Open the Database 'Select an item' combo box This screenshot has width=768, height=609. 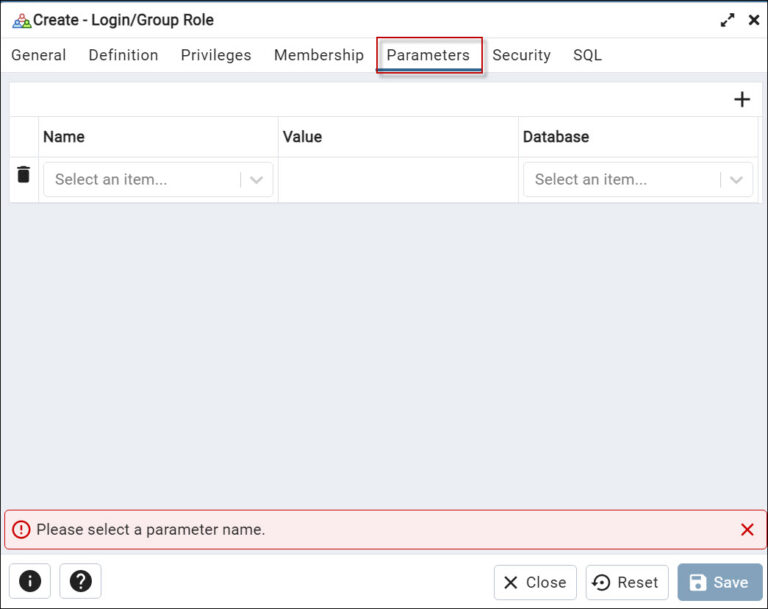[x=638, y=180]
